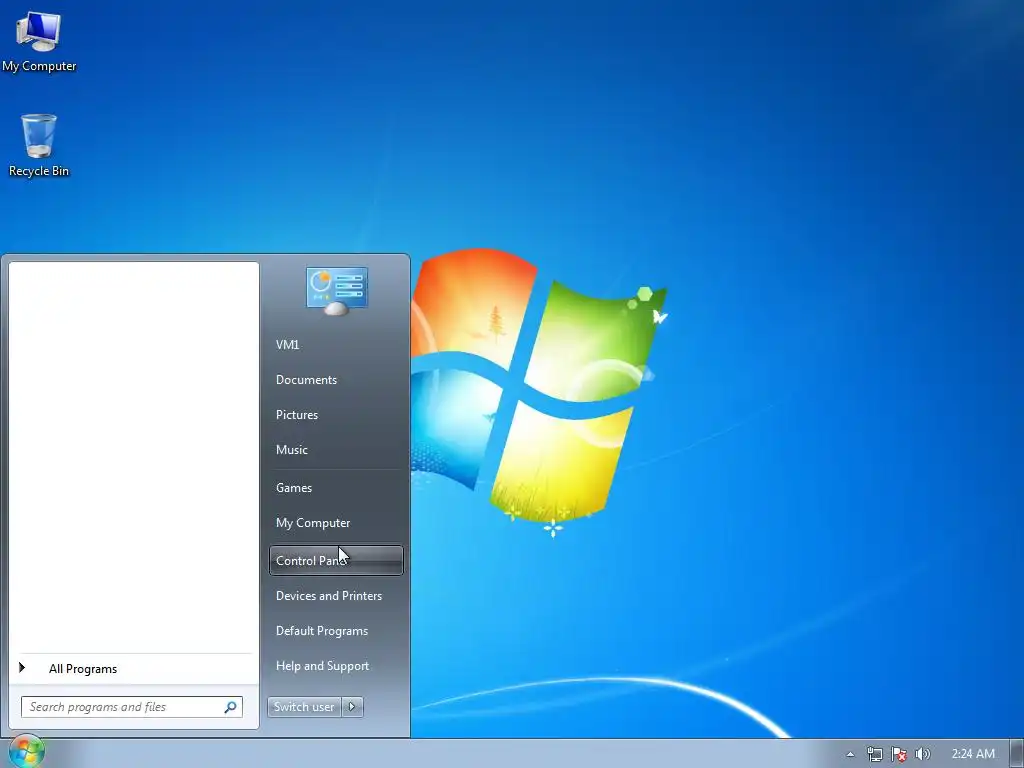The height and width of the screenshot is (768, 1024).
Task: Open Games from the Start menu
Action: (336, 488)
